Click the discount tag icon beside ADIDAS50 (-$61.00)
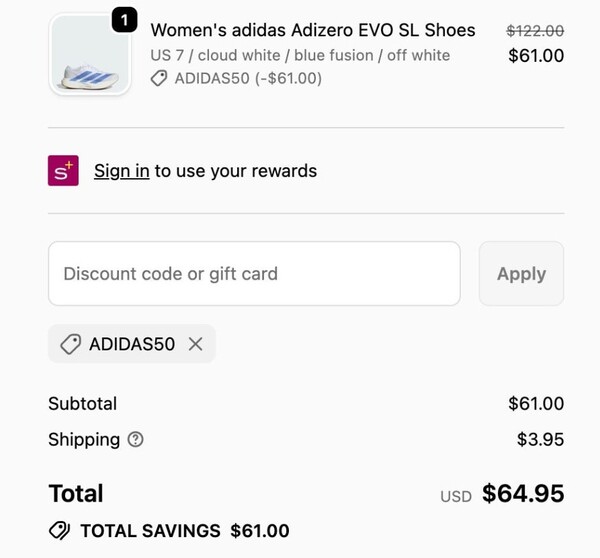 (159, 79)
